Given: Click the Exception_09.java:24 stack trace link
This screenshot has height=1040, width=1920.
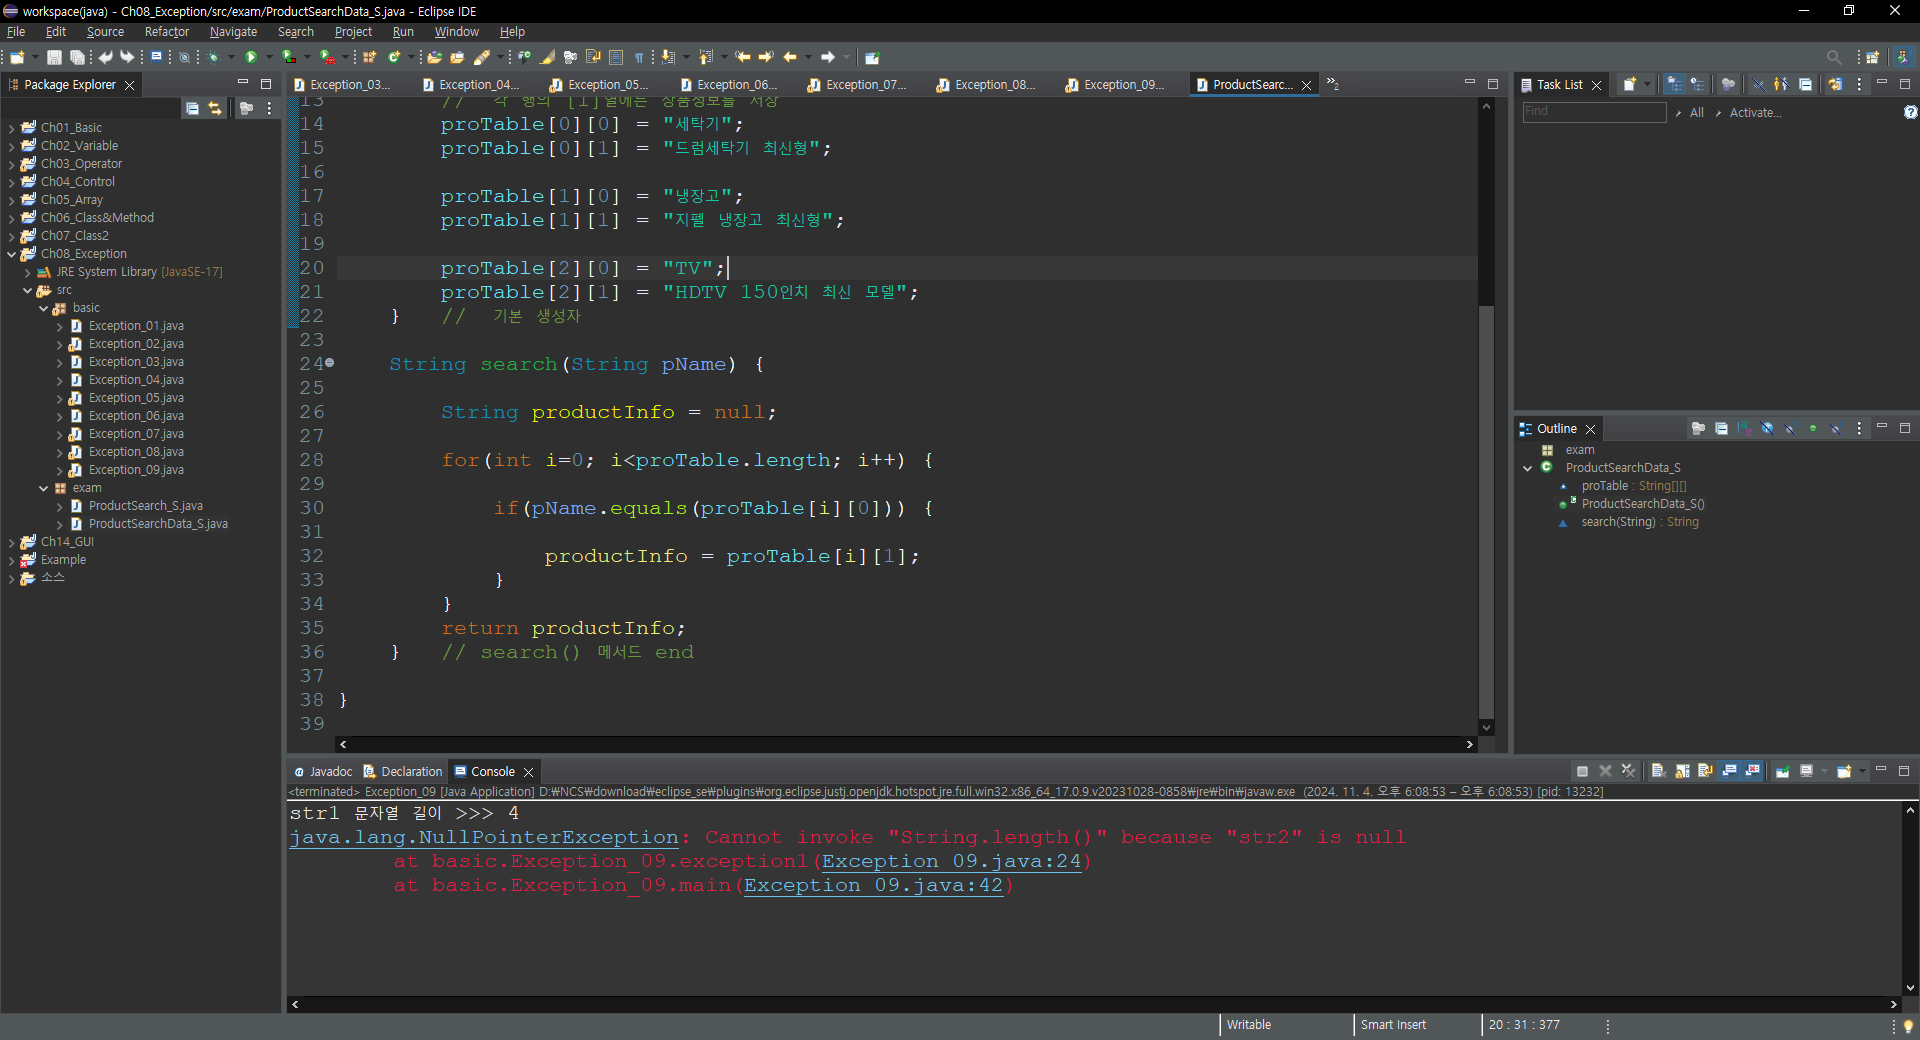Looking at the screenshot, I should pos(951,861).
